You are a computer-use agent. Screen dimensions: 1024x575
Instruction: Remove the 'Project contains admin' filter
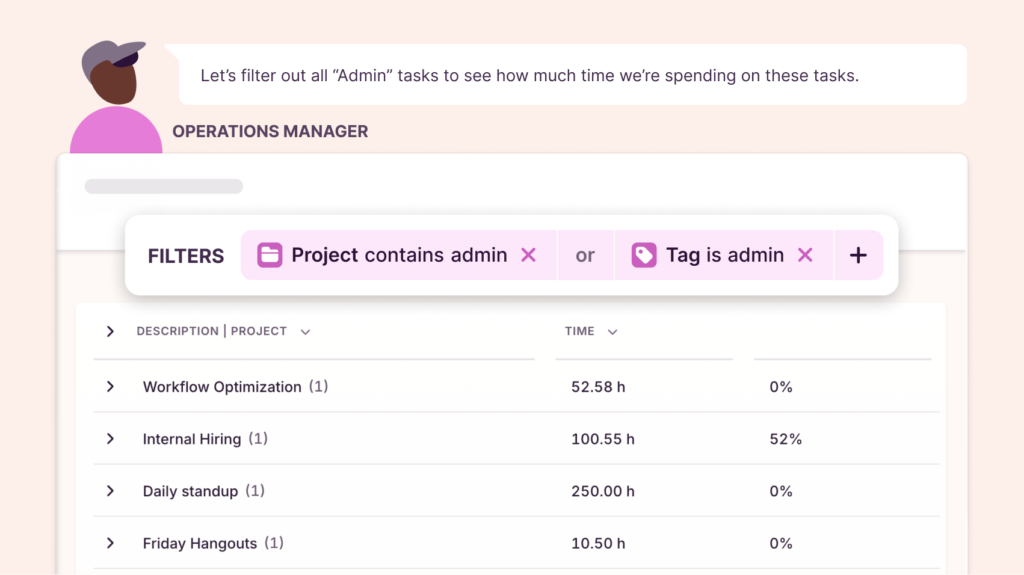pos(528,255)
